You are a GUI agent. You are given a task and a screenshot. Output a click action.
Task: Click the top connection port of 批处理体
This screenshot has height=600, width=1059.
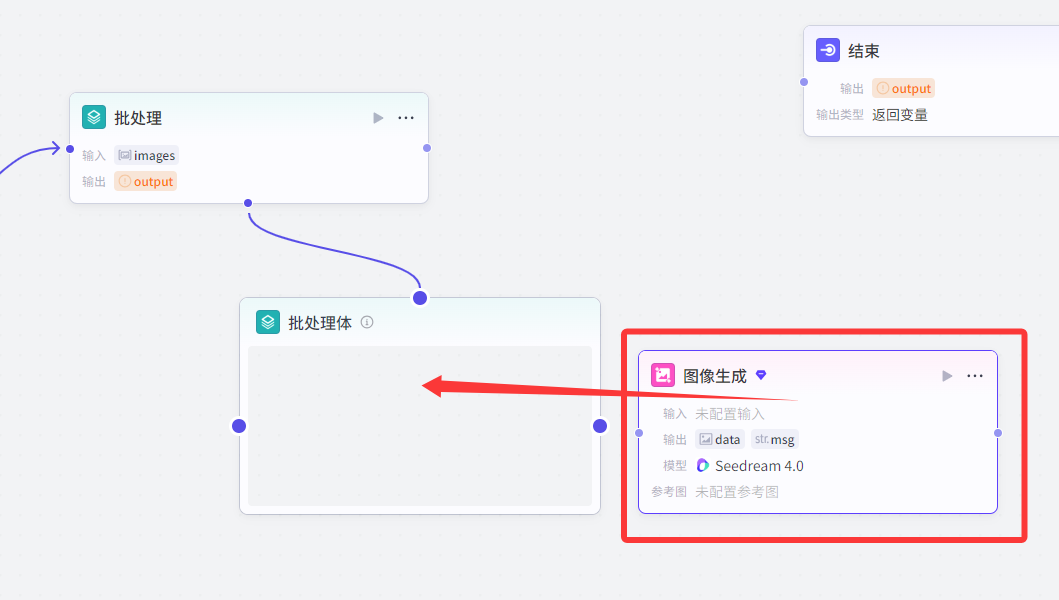[x=420, y=298]
